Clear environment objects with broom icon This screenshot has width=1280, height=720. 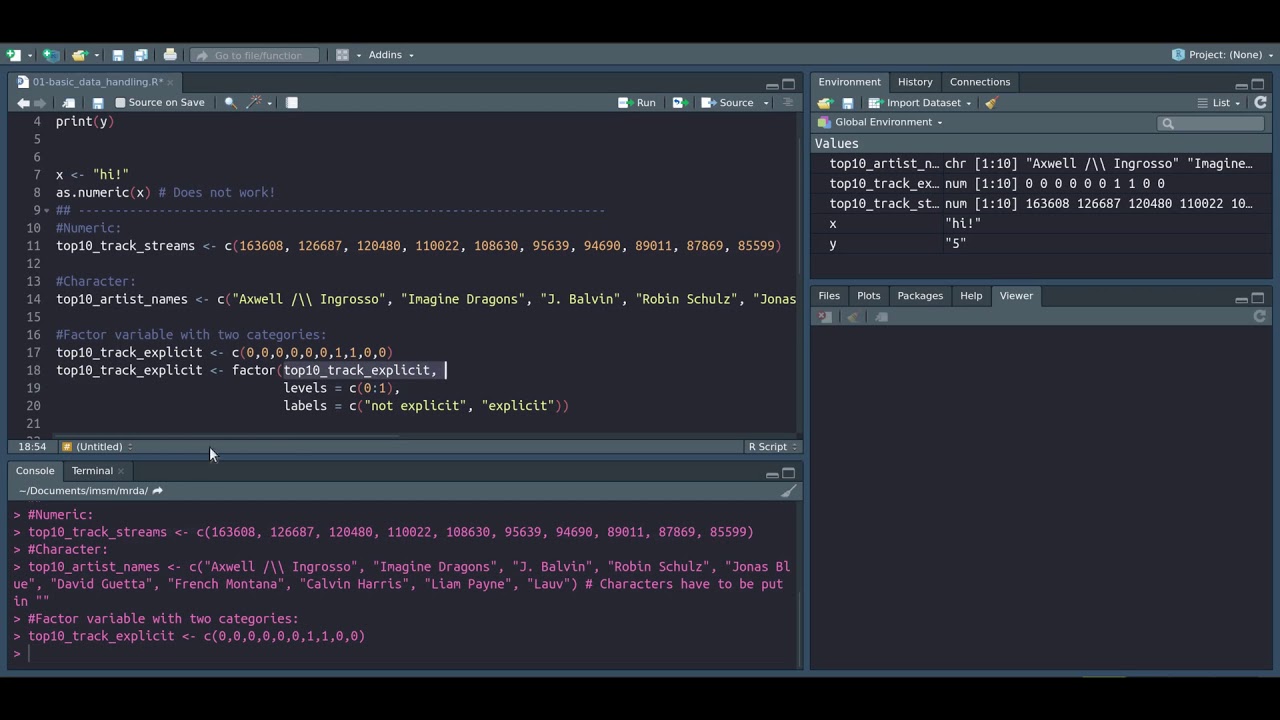tap(991, 103)
